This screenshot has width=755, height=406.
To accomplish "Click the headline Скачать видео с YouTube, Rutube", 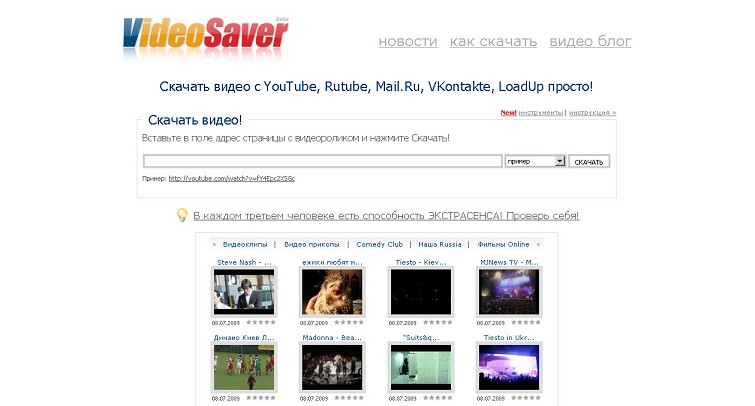I will click(376, 87).
